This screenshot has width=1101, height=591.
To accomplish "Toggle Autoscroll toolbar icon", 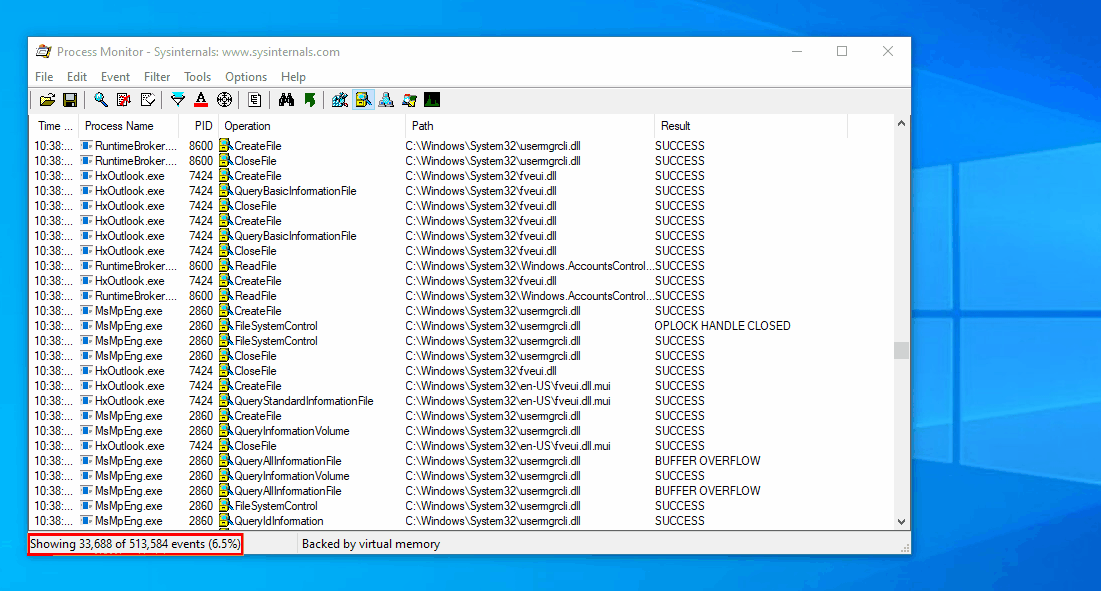I will pyautogui.click(x=124, y=100).
